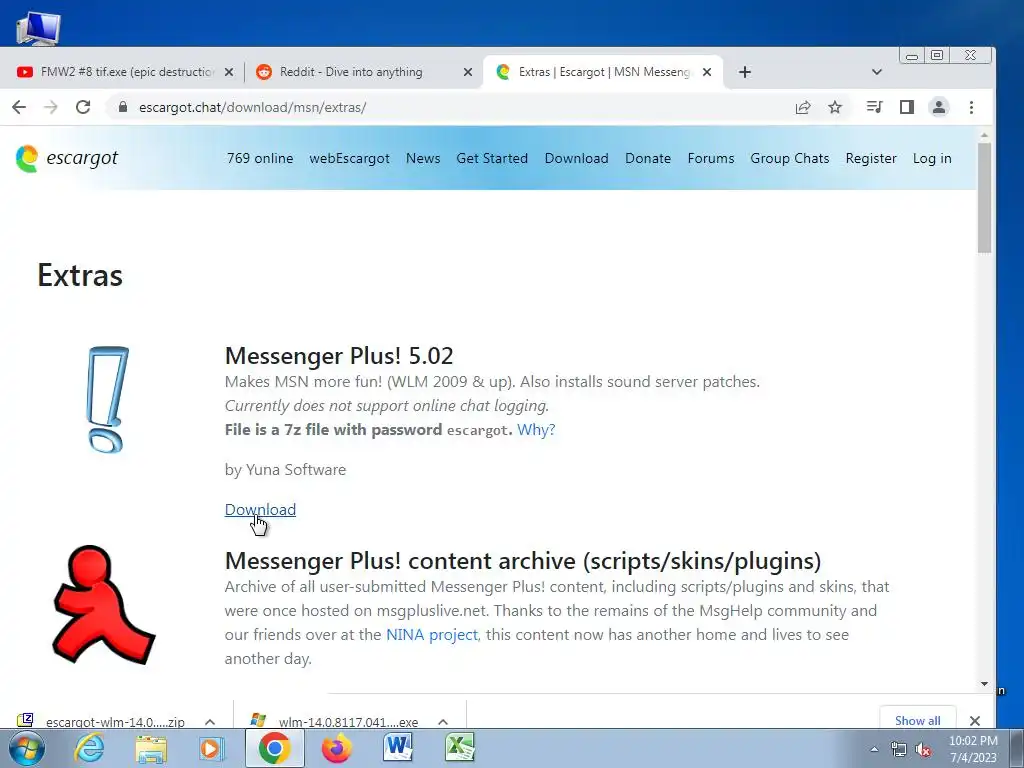Viewport: 1024px width, 768px height.
Task: Click the Messenger Plus exclamation mark image
Action: (x=106, y=400)
